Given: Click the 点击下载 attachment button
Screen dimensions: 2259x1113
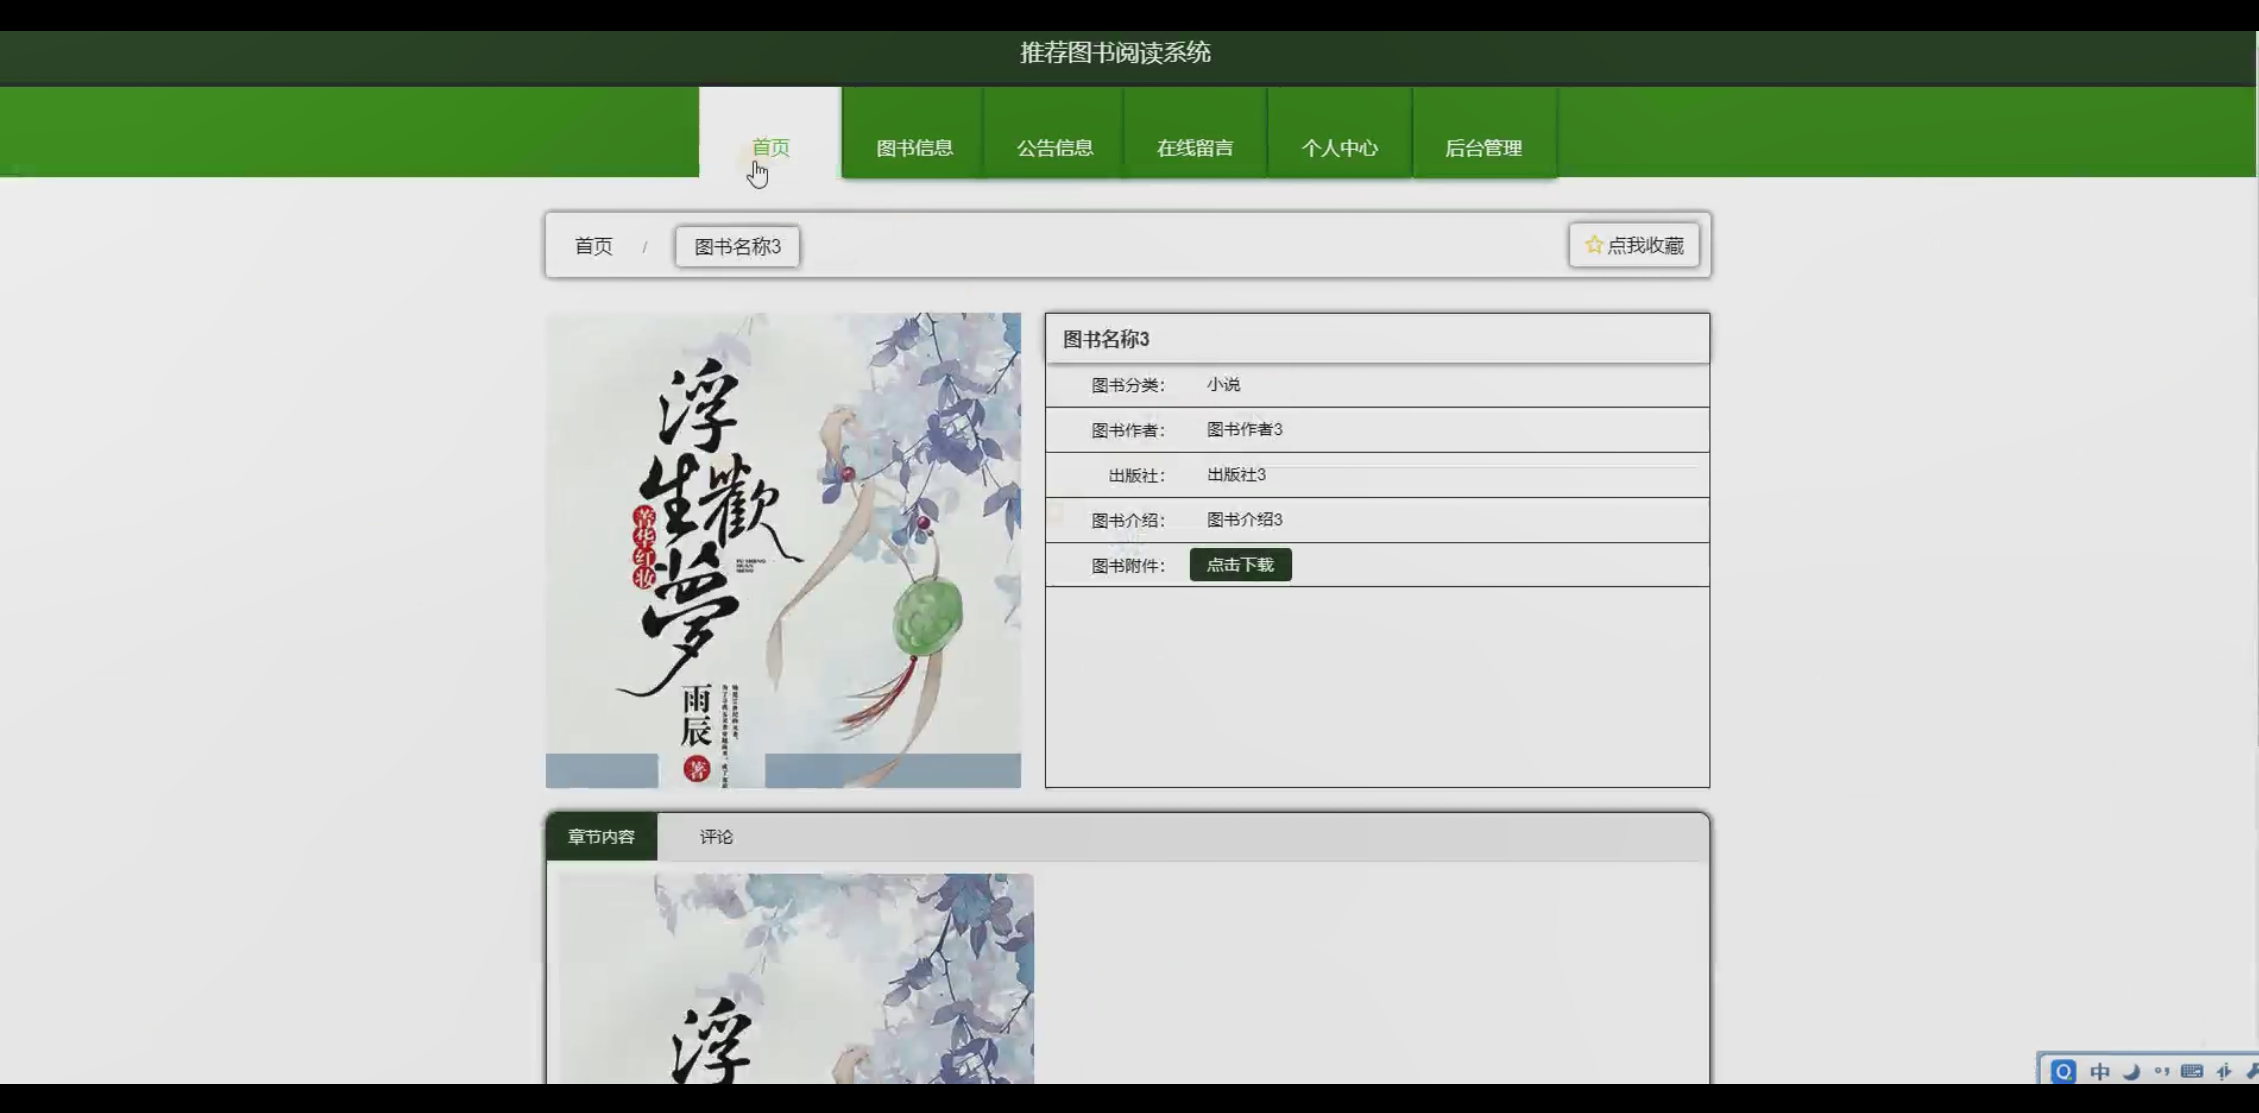Looking at the screenshot, I should click(x=1240, y=565).
